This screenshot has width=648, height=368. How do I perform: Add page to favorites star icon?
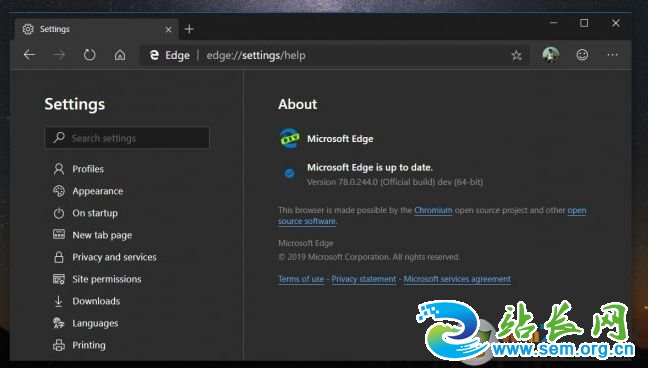pyautogui.click(x=516, y=55)
